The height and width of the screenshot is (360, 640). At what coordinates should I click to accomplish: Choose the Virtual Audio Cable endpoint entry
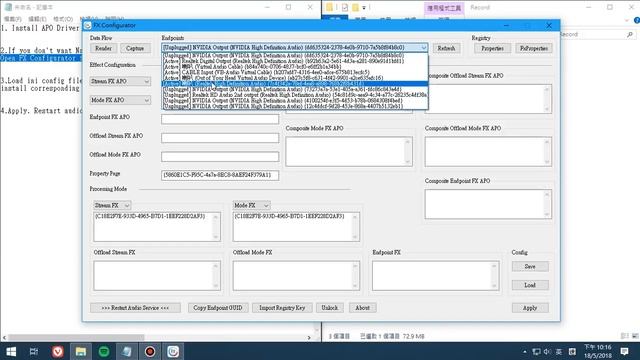[x=295, y=67]
